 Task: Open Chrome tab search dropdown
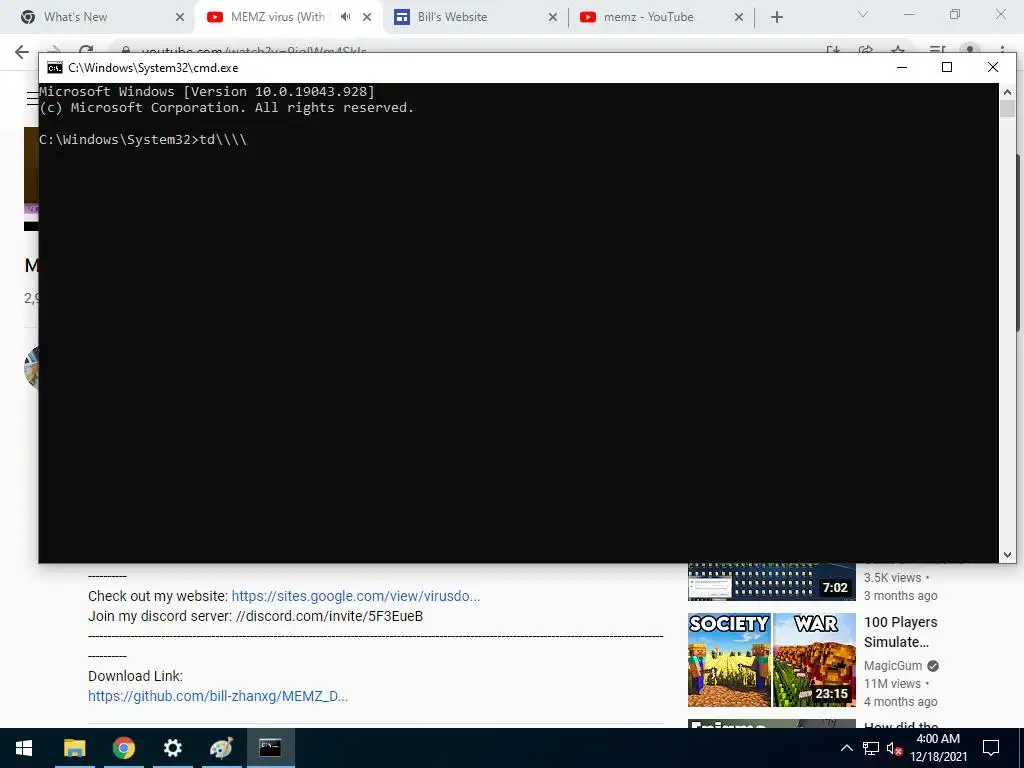863,14
